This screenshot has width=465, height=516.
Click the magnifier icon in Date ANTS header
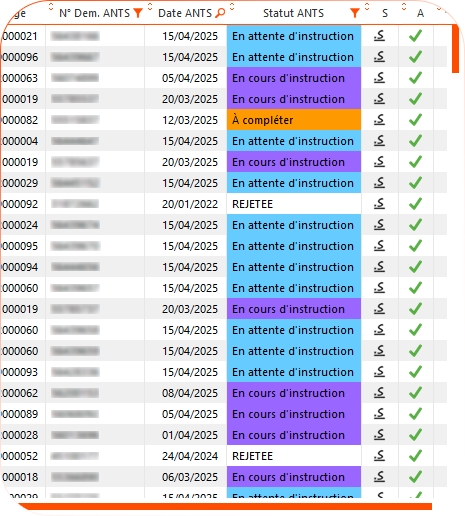[220, 13]
